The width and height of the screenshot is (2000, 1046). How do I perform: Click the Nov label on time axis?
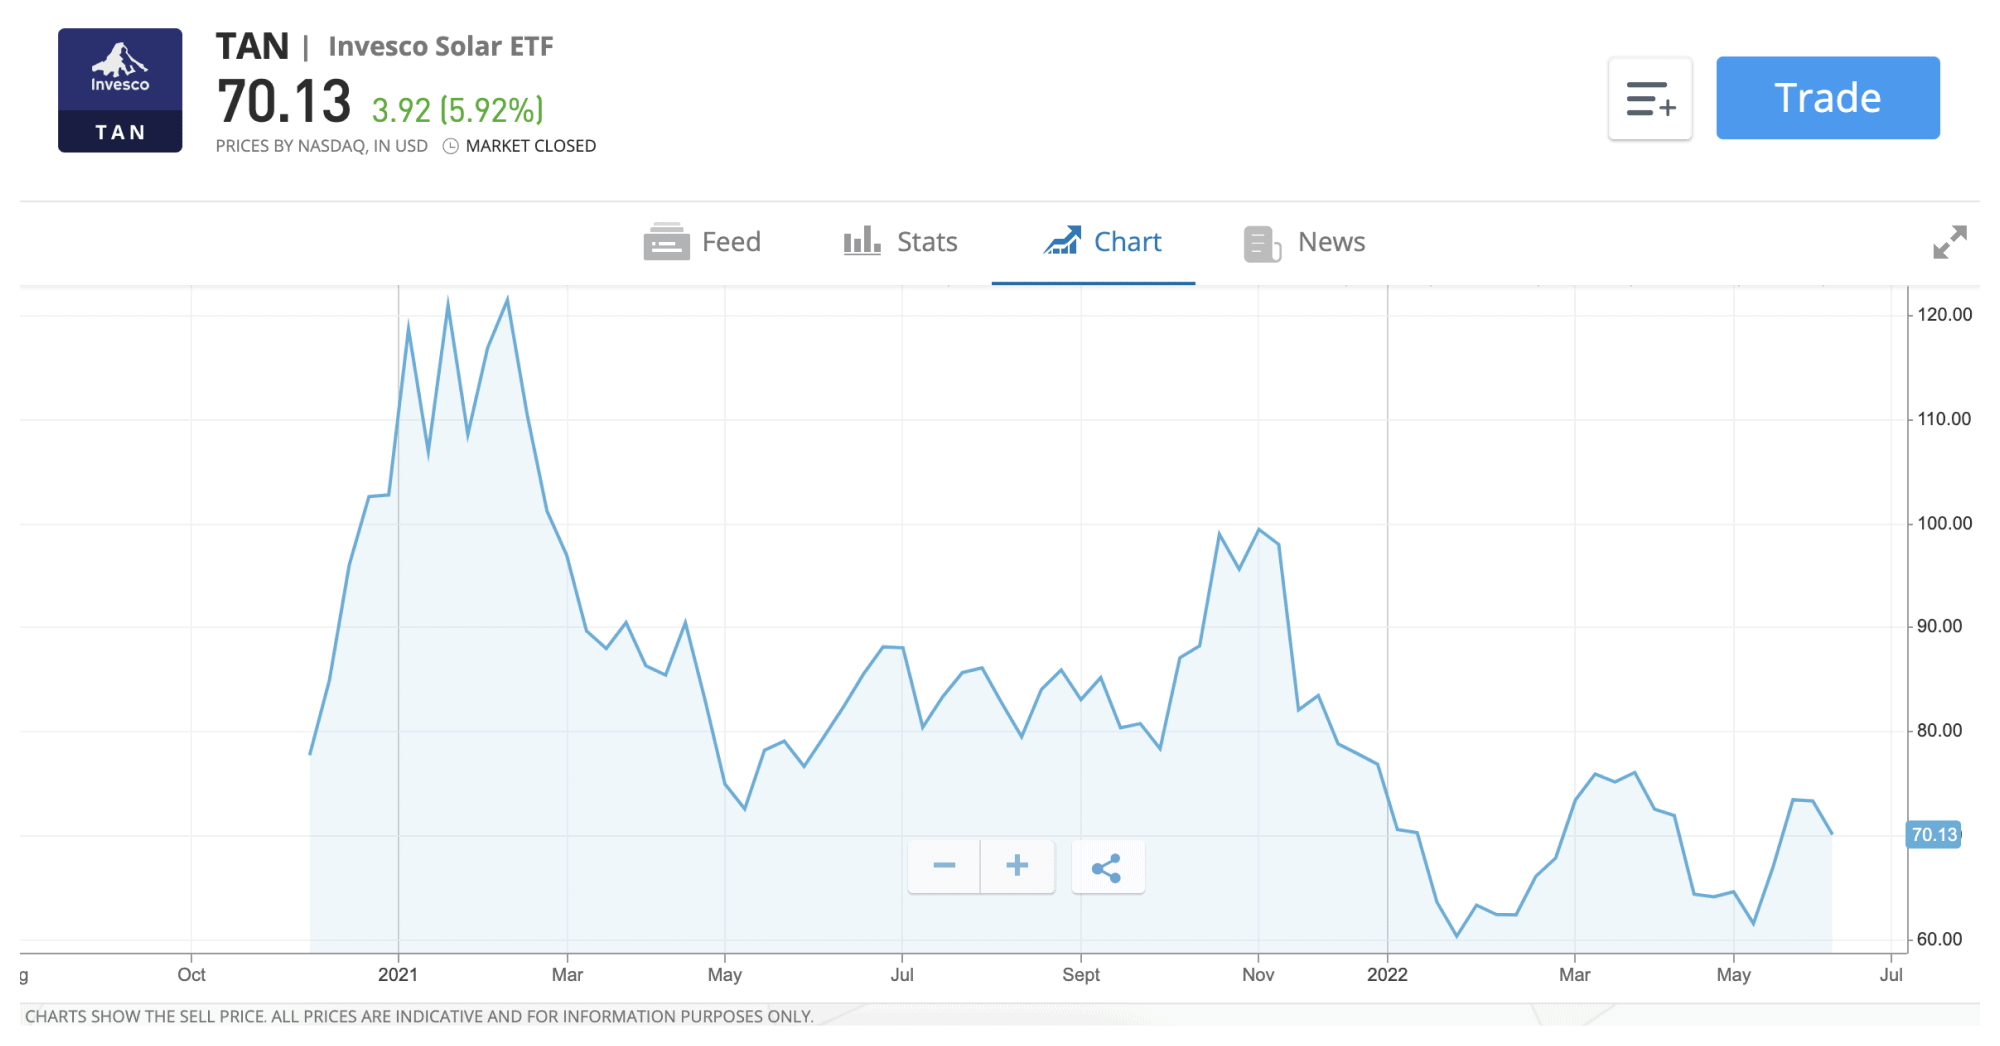click(x=1258, y=974)
